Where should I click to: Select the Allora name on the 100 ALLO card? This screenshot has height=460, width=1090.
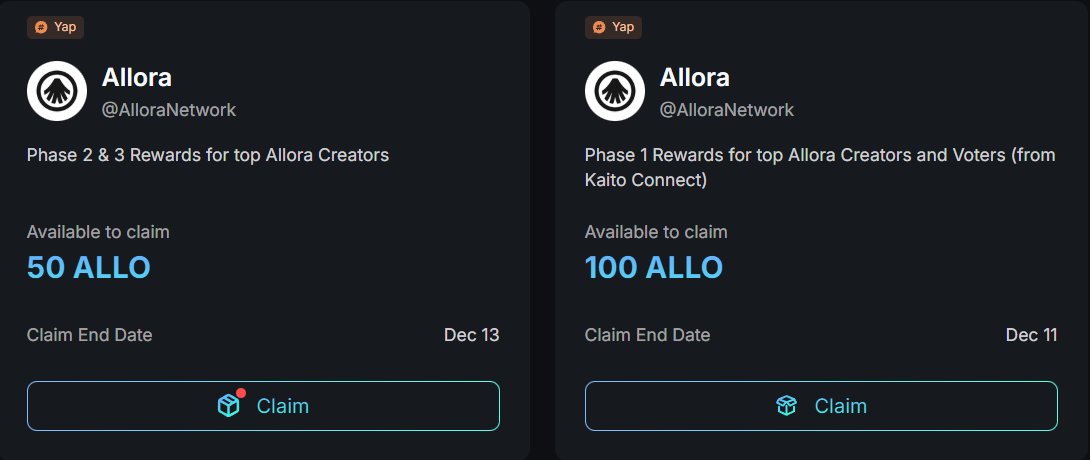(x=695, y=77)
